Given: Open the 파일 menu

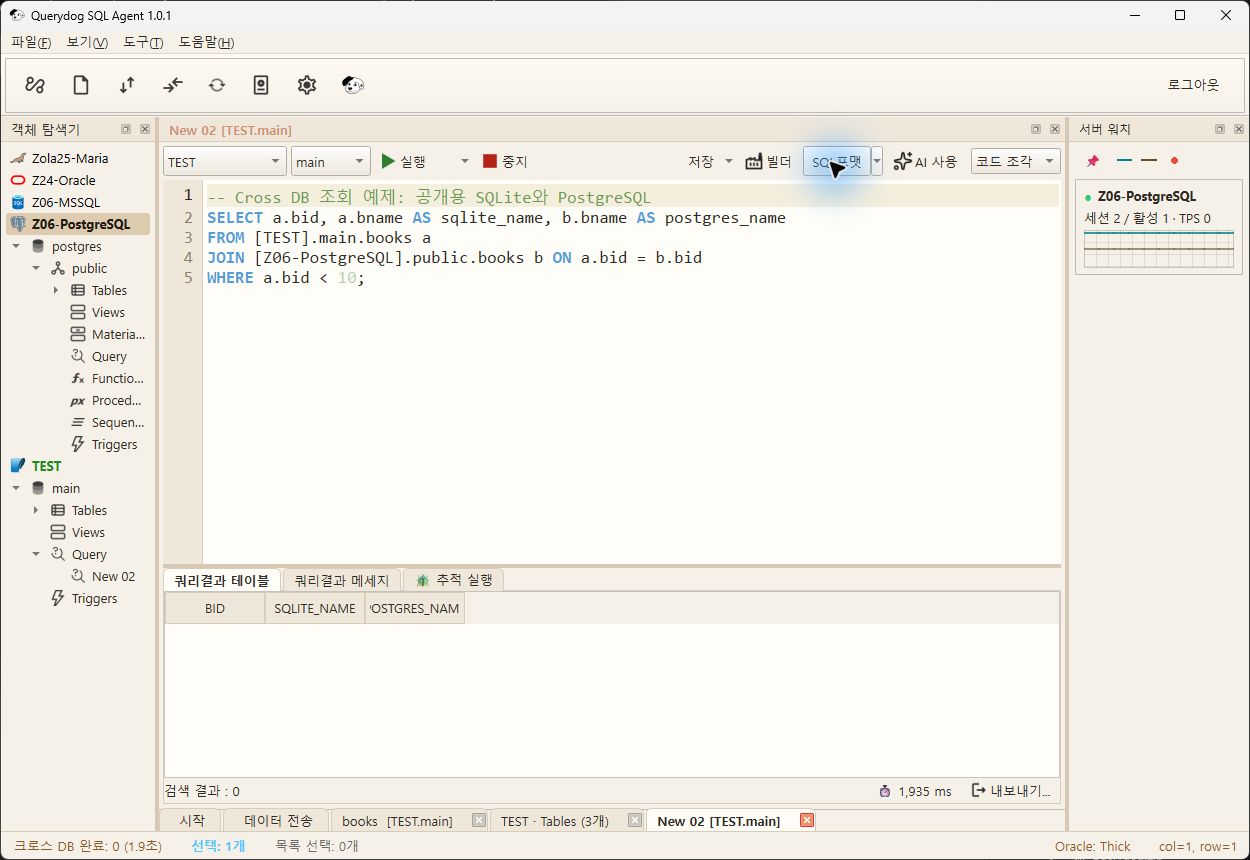Looking at the screenshot, I should pyautogui.click(x=31, y=42).
